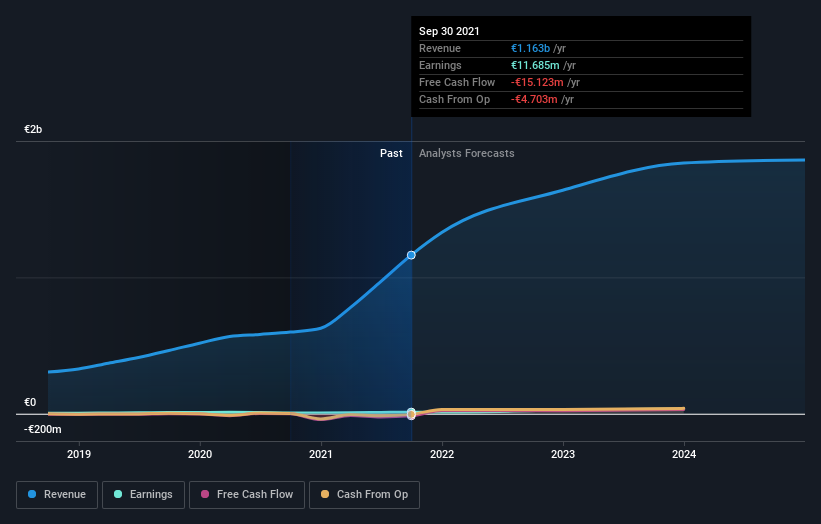Select the 2019 x-axis label
This screenshot has width=821, height=524.
79,454
